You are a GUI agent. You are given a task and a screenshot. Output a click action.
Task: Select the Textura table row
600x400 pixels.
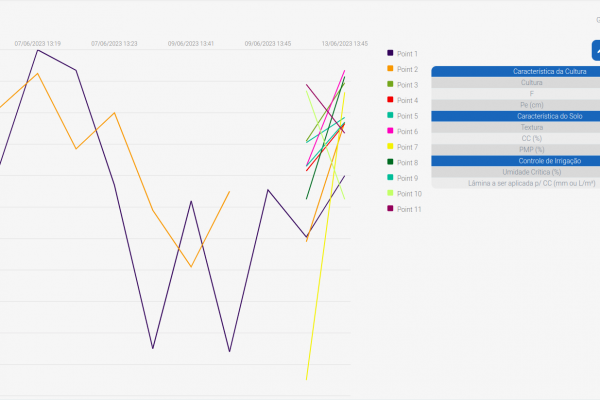tap(515, 127)
